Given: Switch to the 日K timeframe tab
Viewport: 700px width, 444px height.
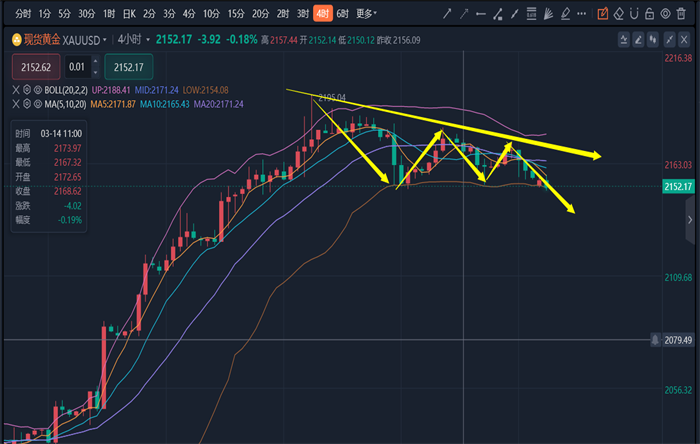Looking at the screenshot, I should click(129, 14).
